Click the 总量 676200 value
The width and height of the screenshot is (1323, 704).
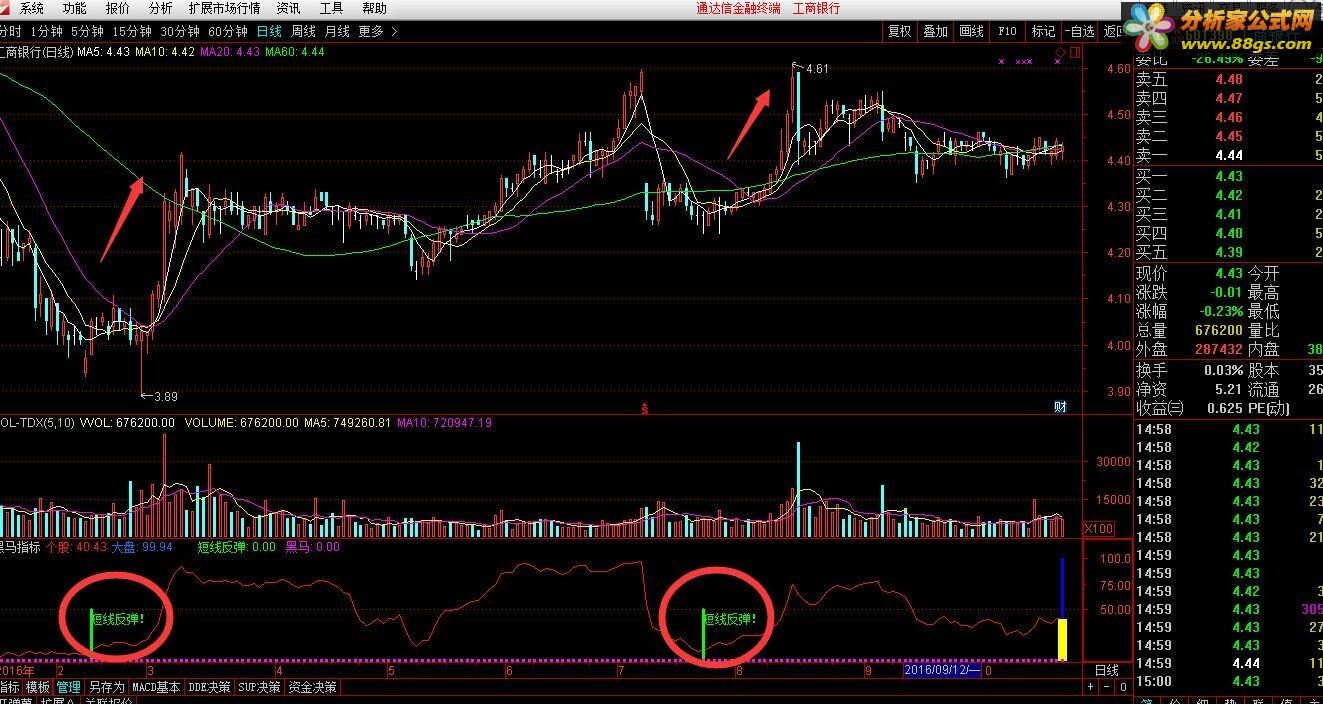tap(1217, 330)
